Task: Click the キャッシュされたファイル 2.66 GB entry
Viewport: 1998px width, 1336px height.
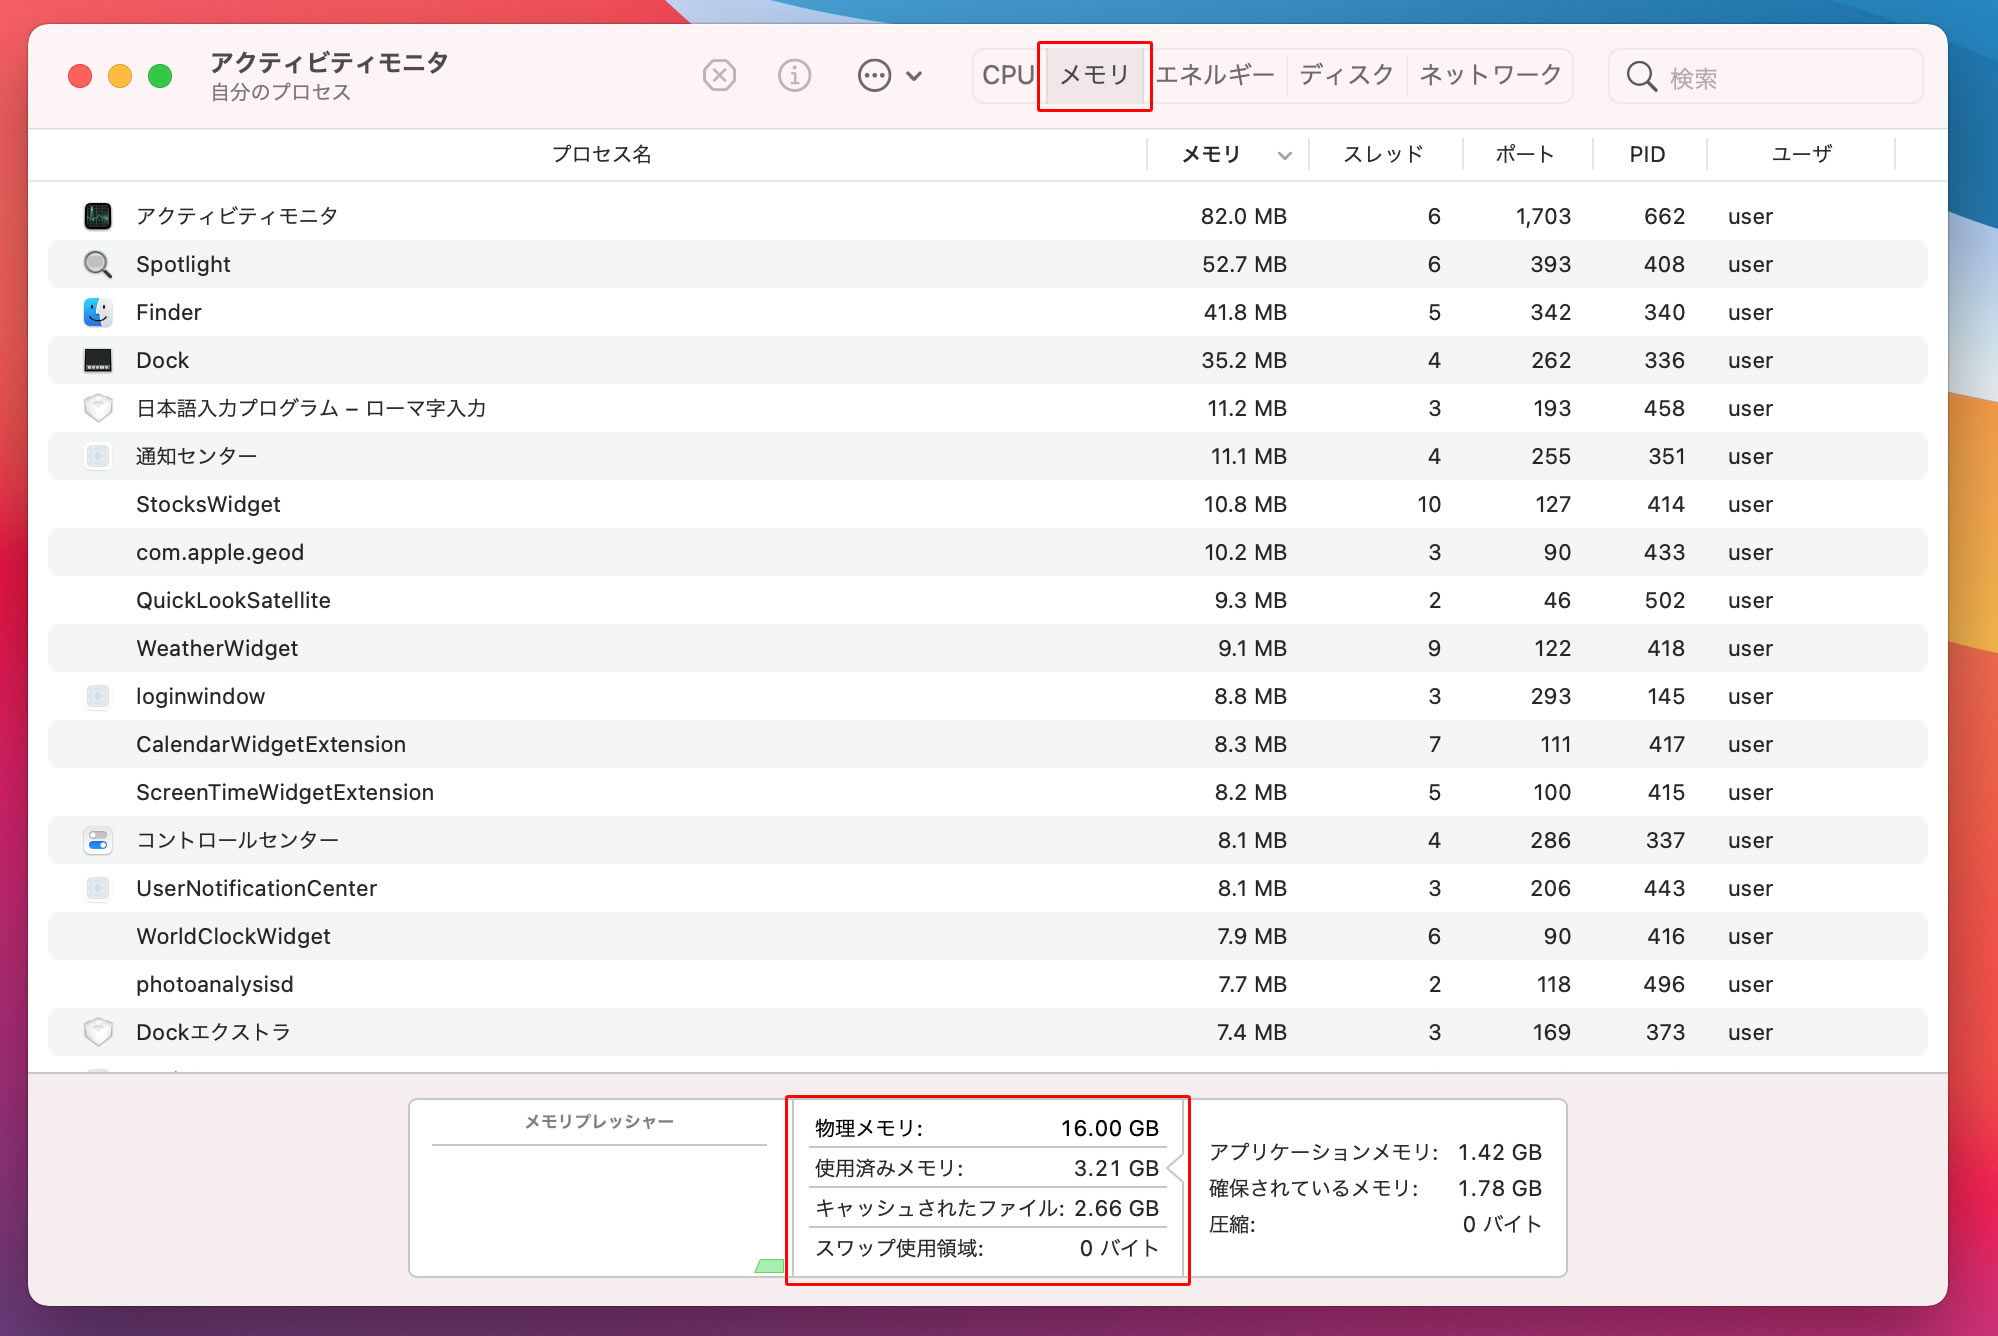Action: coord(986,1208)
